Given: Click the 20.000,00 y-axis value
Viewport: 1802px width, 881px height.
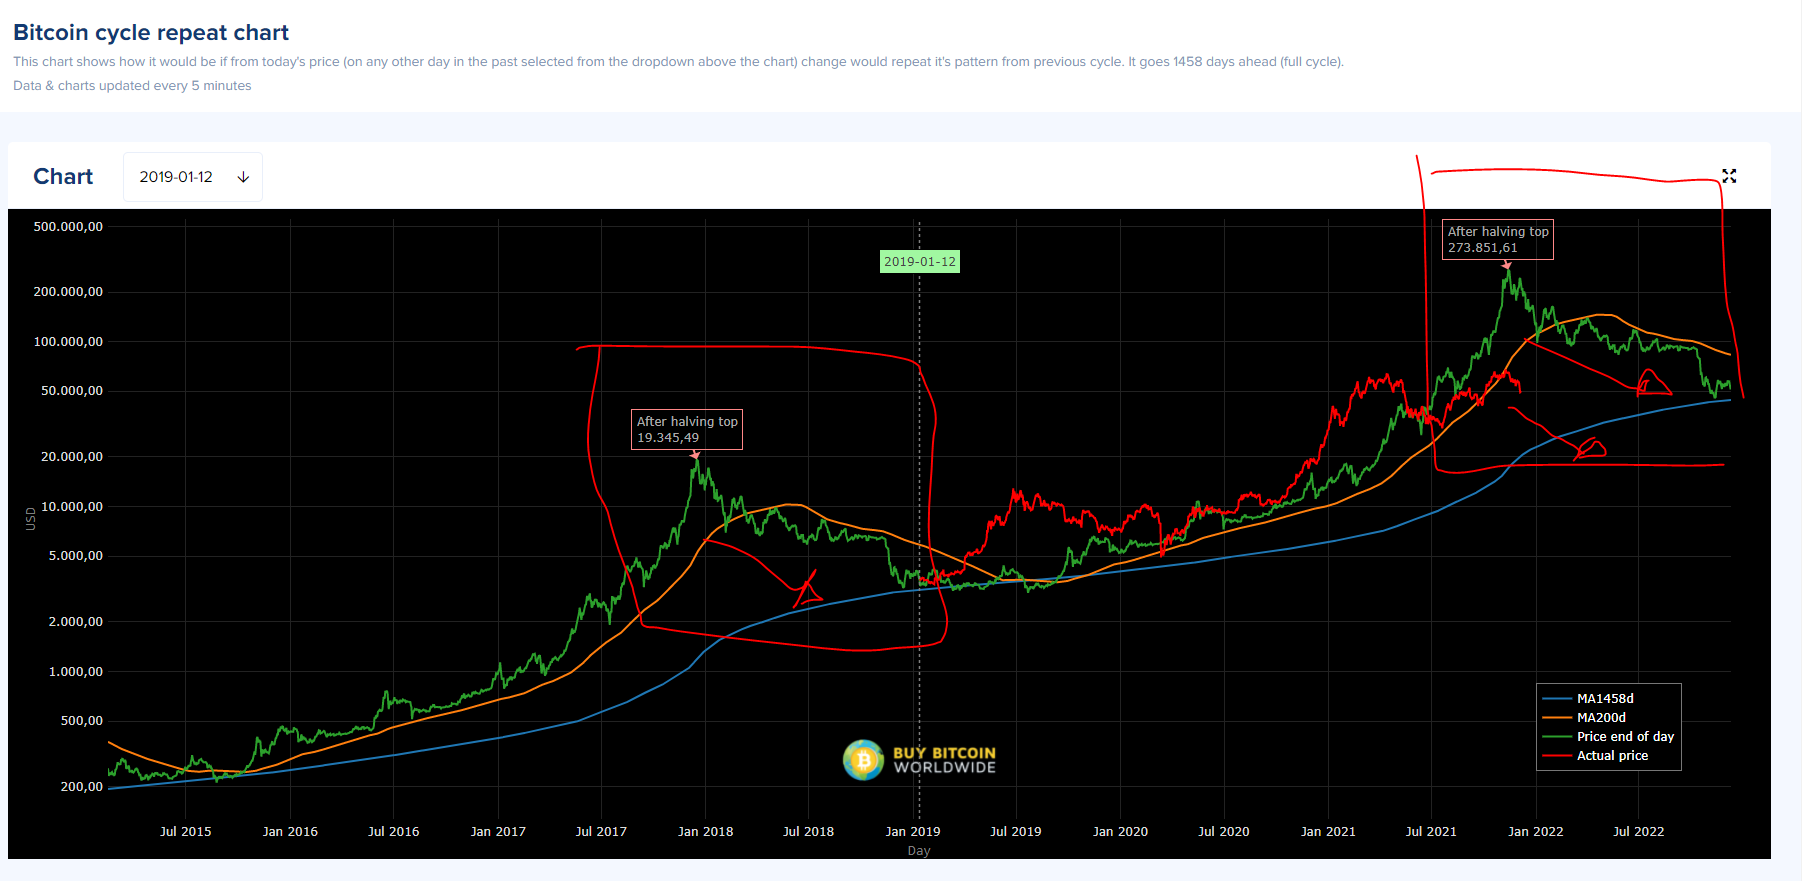Looking at the screenshot, I should (x=72, y=457).
